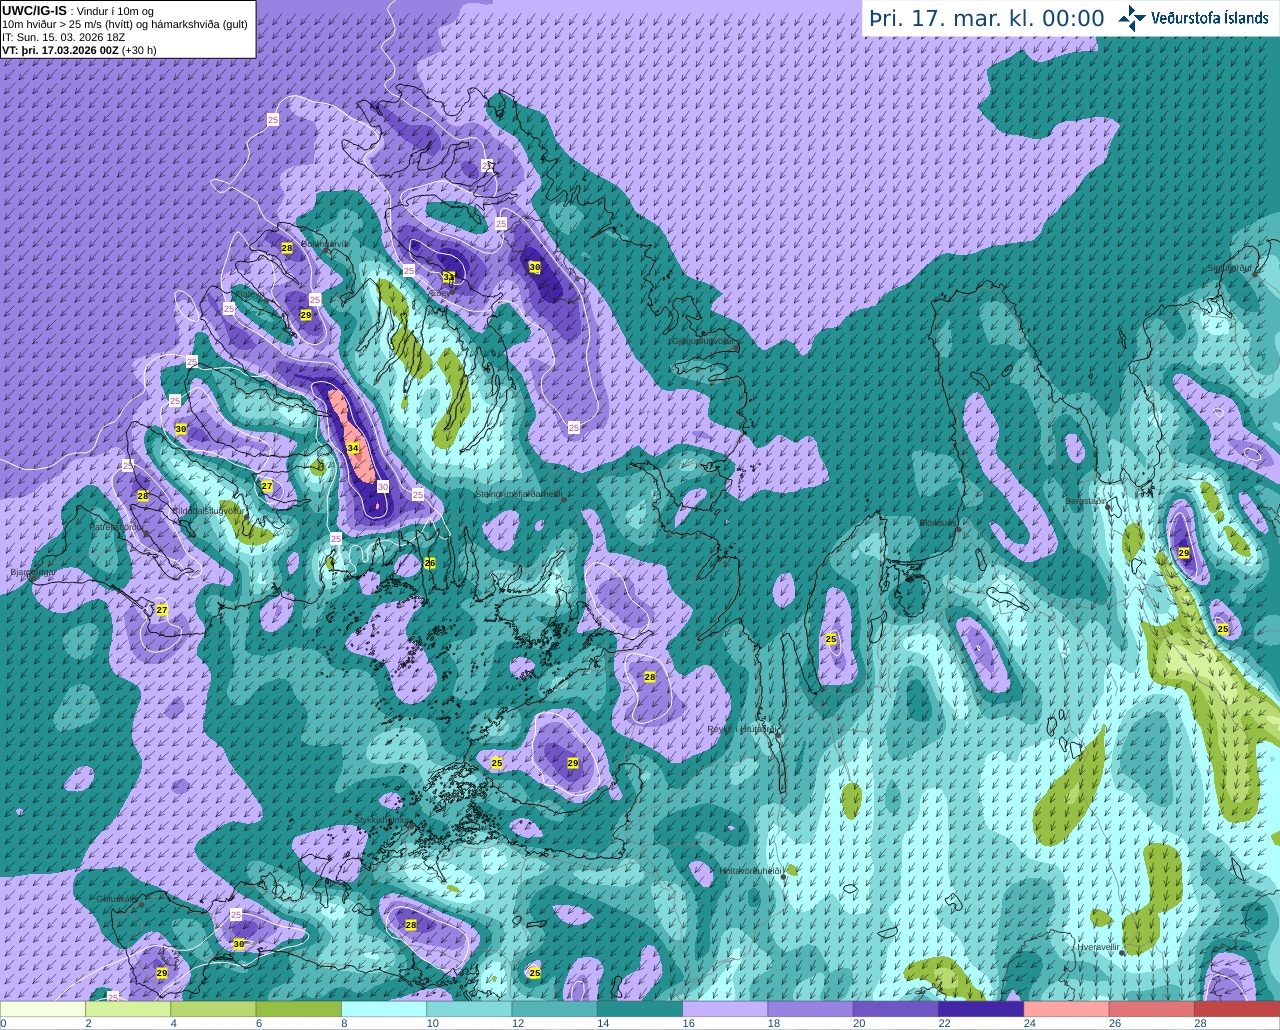The height and width of the screenshot is (1030, 1280).
Task: Click the yellow '27' gust label near Bíldudalsflugvöllur
Action: [x=267, y=486]
